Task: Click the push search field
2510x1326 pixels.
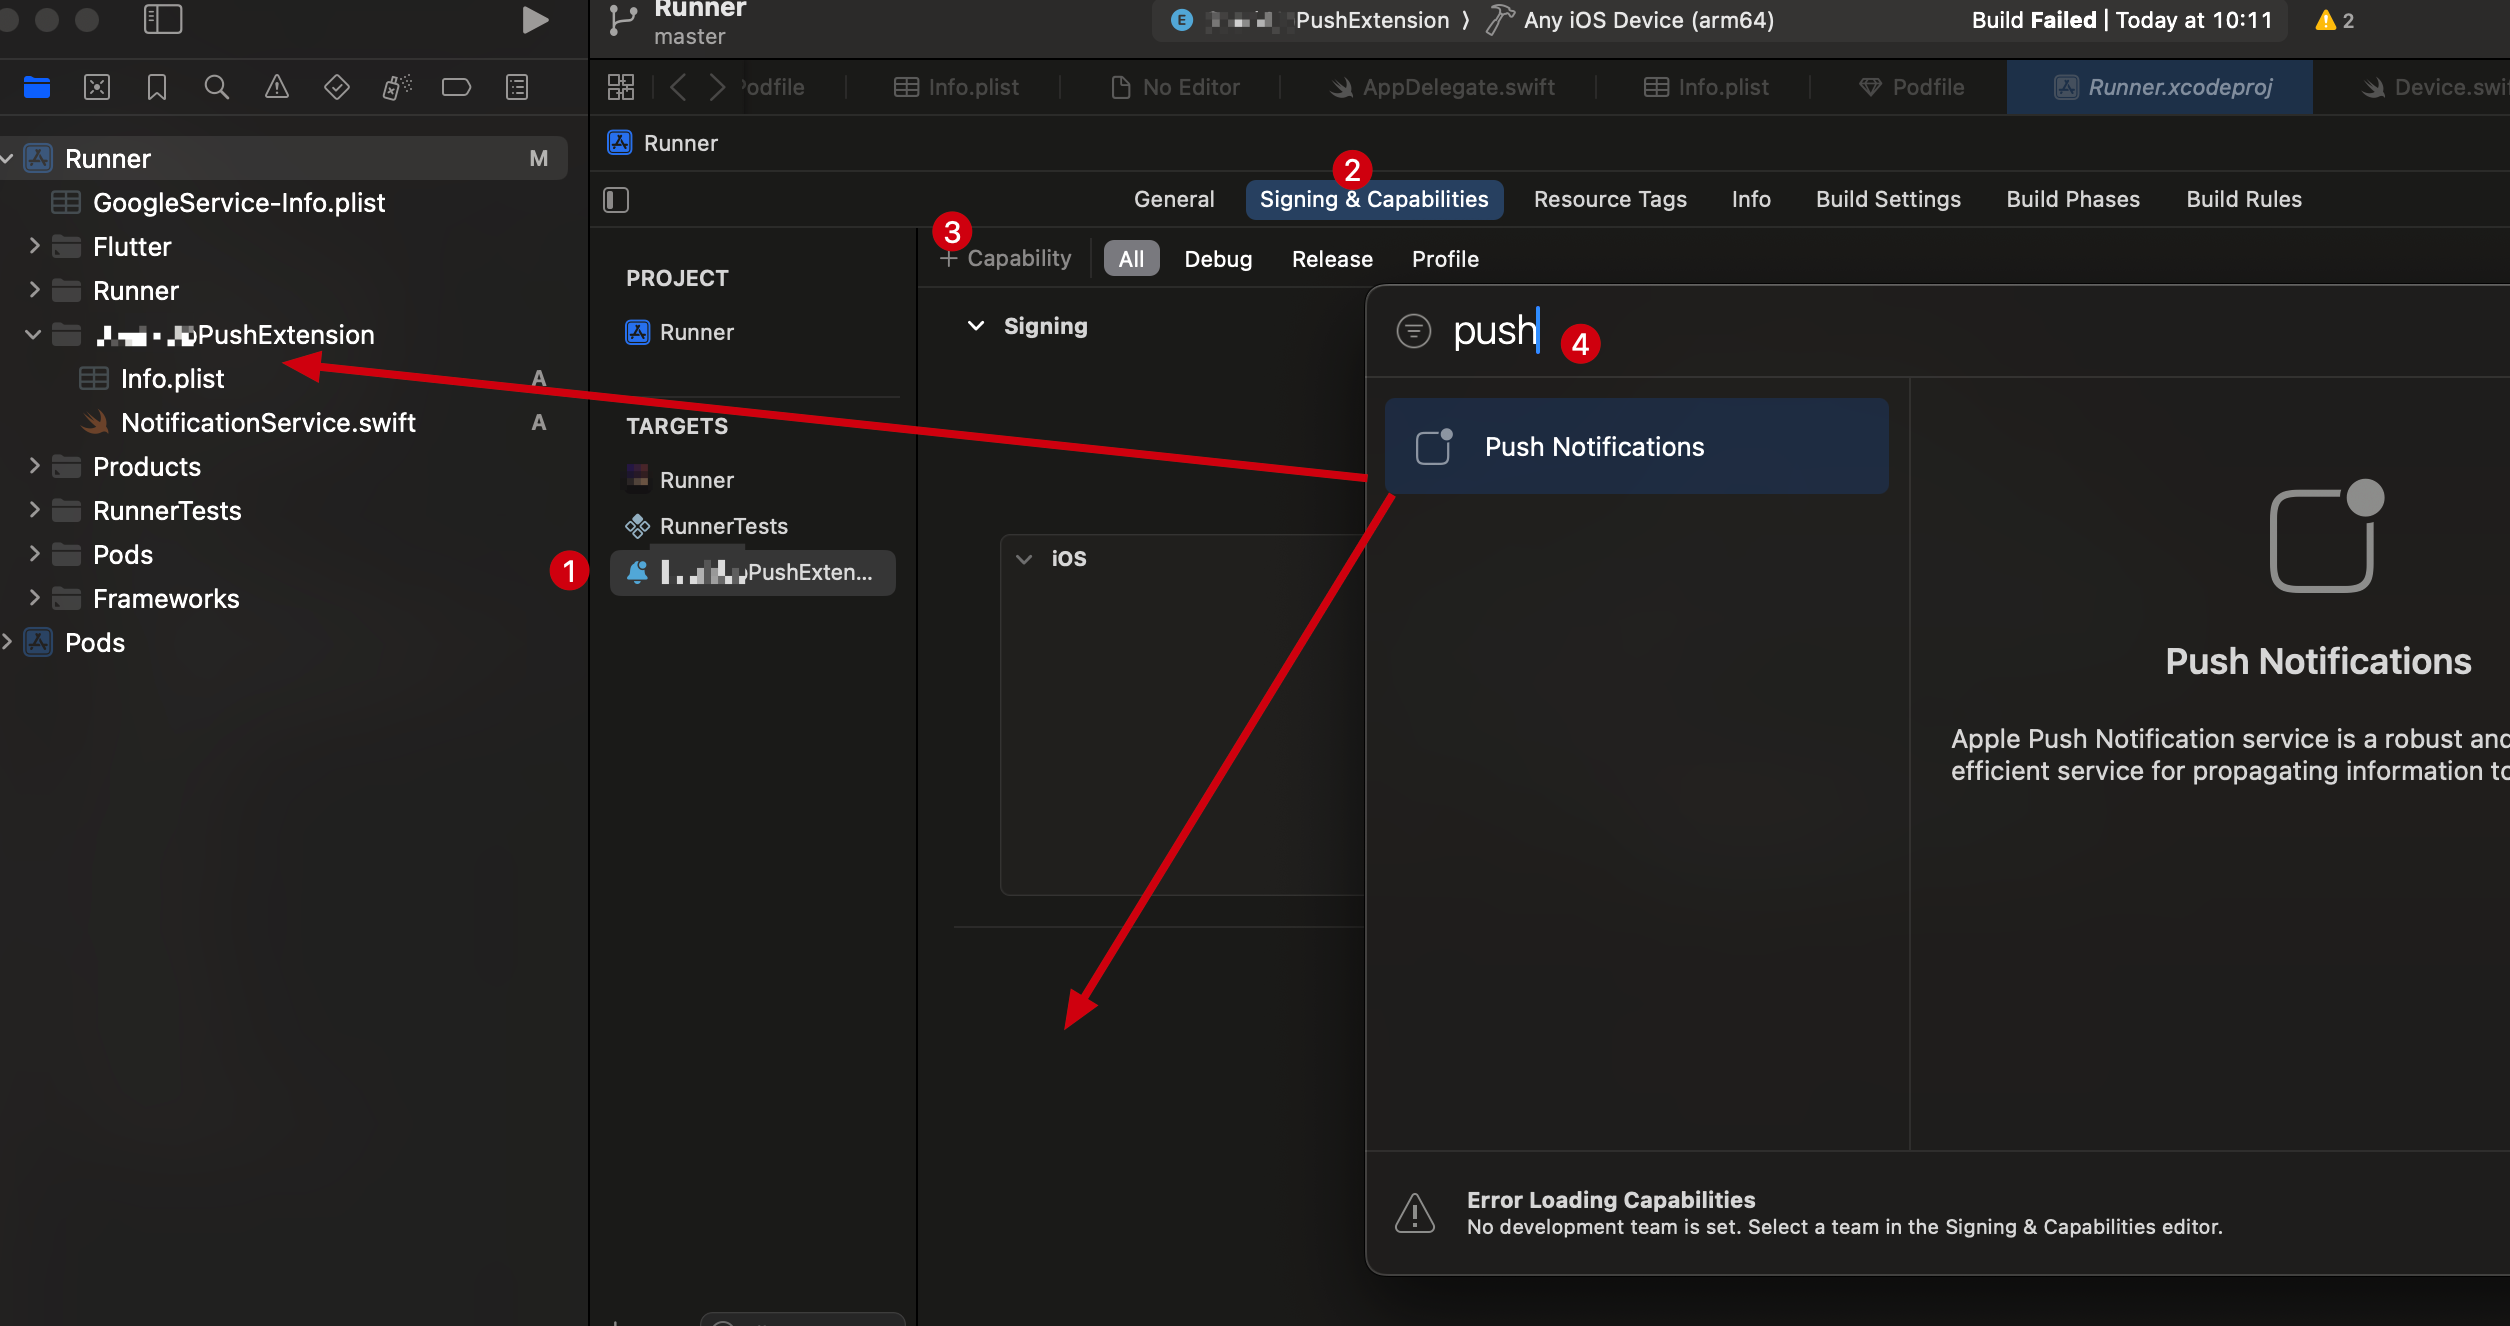Action: [x=1495, y=330]
